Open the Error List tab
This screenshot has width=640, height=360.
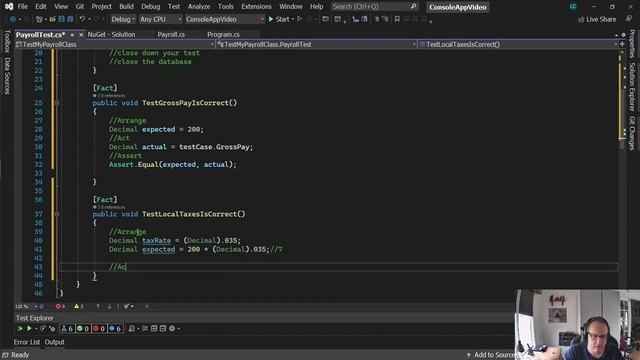tap(27, 342)
